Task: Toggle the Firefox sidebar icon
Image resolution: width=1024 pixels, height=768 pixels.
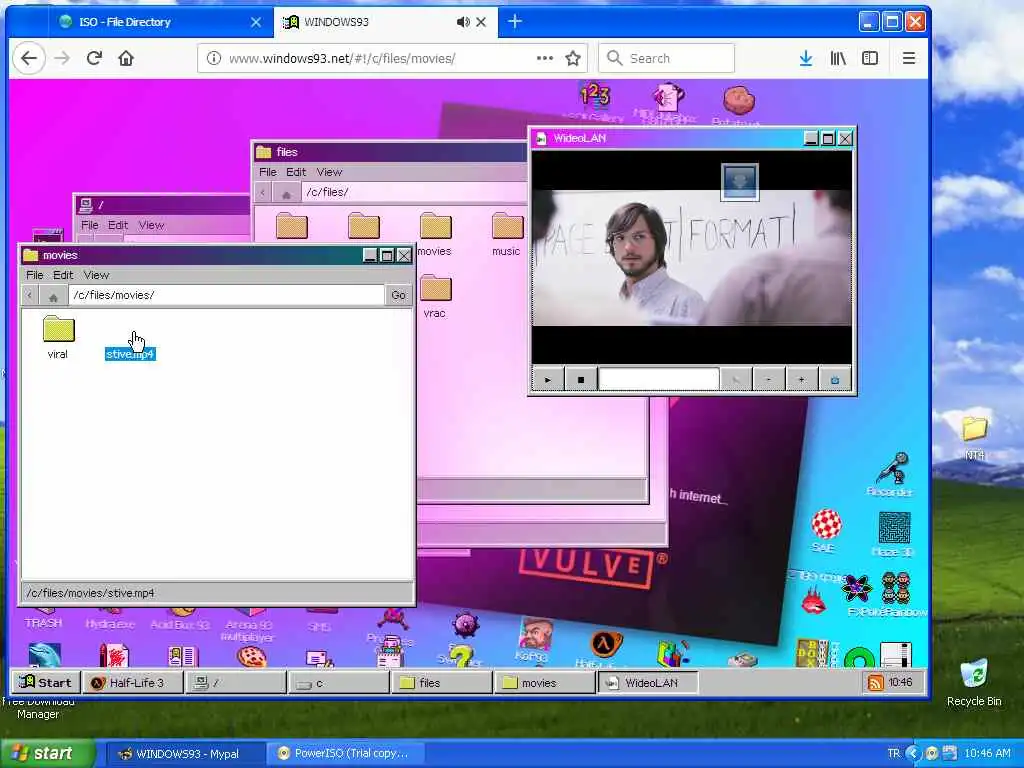Action: (x=870, y=58)
